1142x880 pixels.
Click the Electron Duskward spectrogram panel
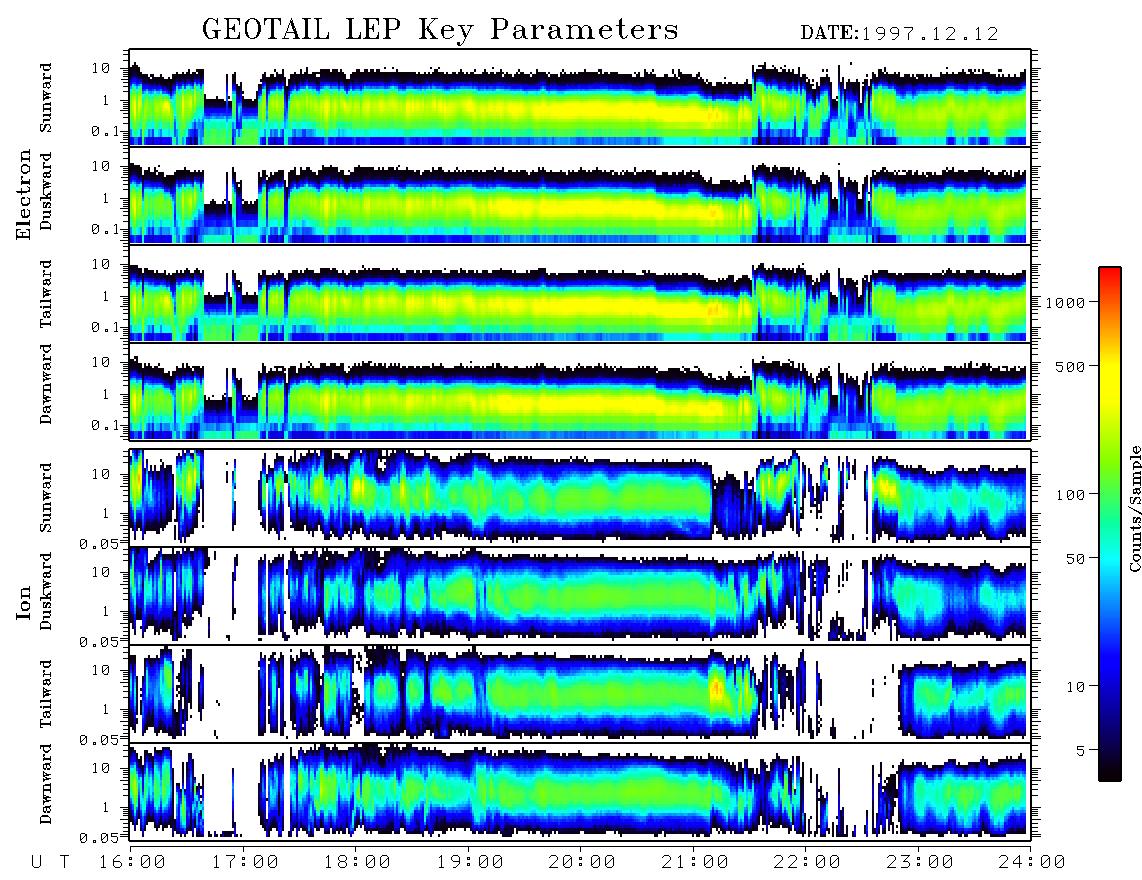click(x=580, y=195)
